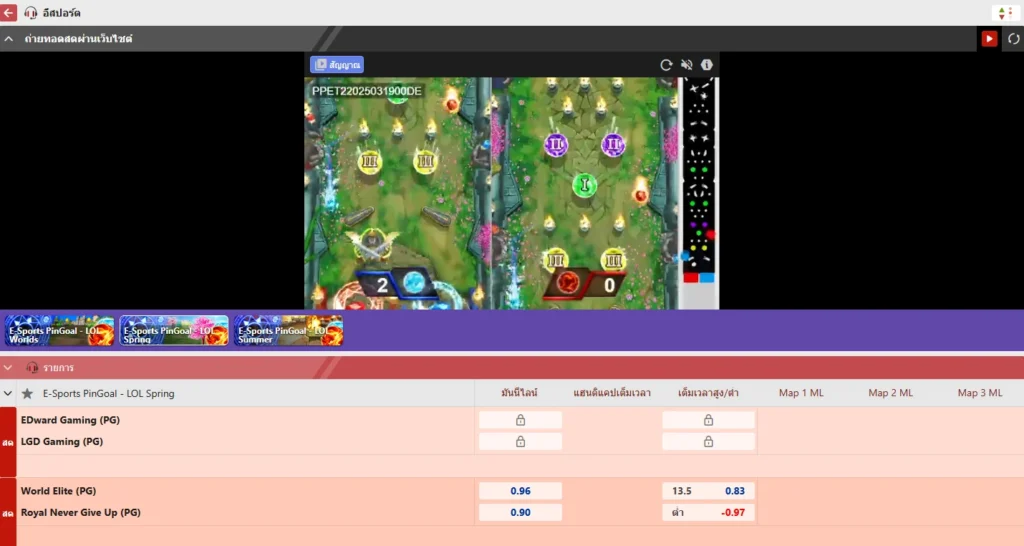
Task: Click EDward Gaming over/under locked cell
Action: click(x=709, y=420)
